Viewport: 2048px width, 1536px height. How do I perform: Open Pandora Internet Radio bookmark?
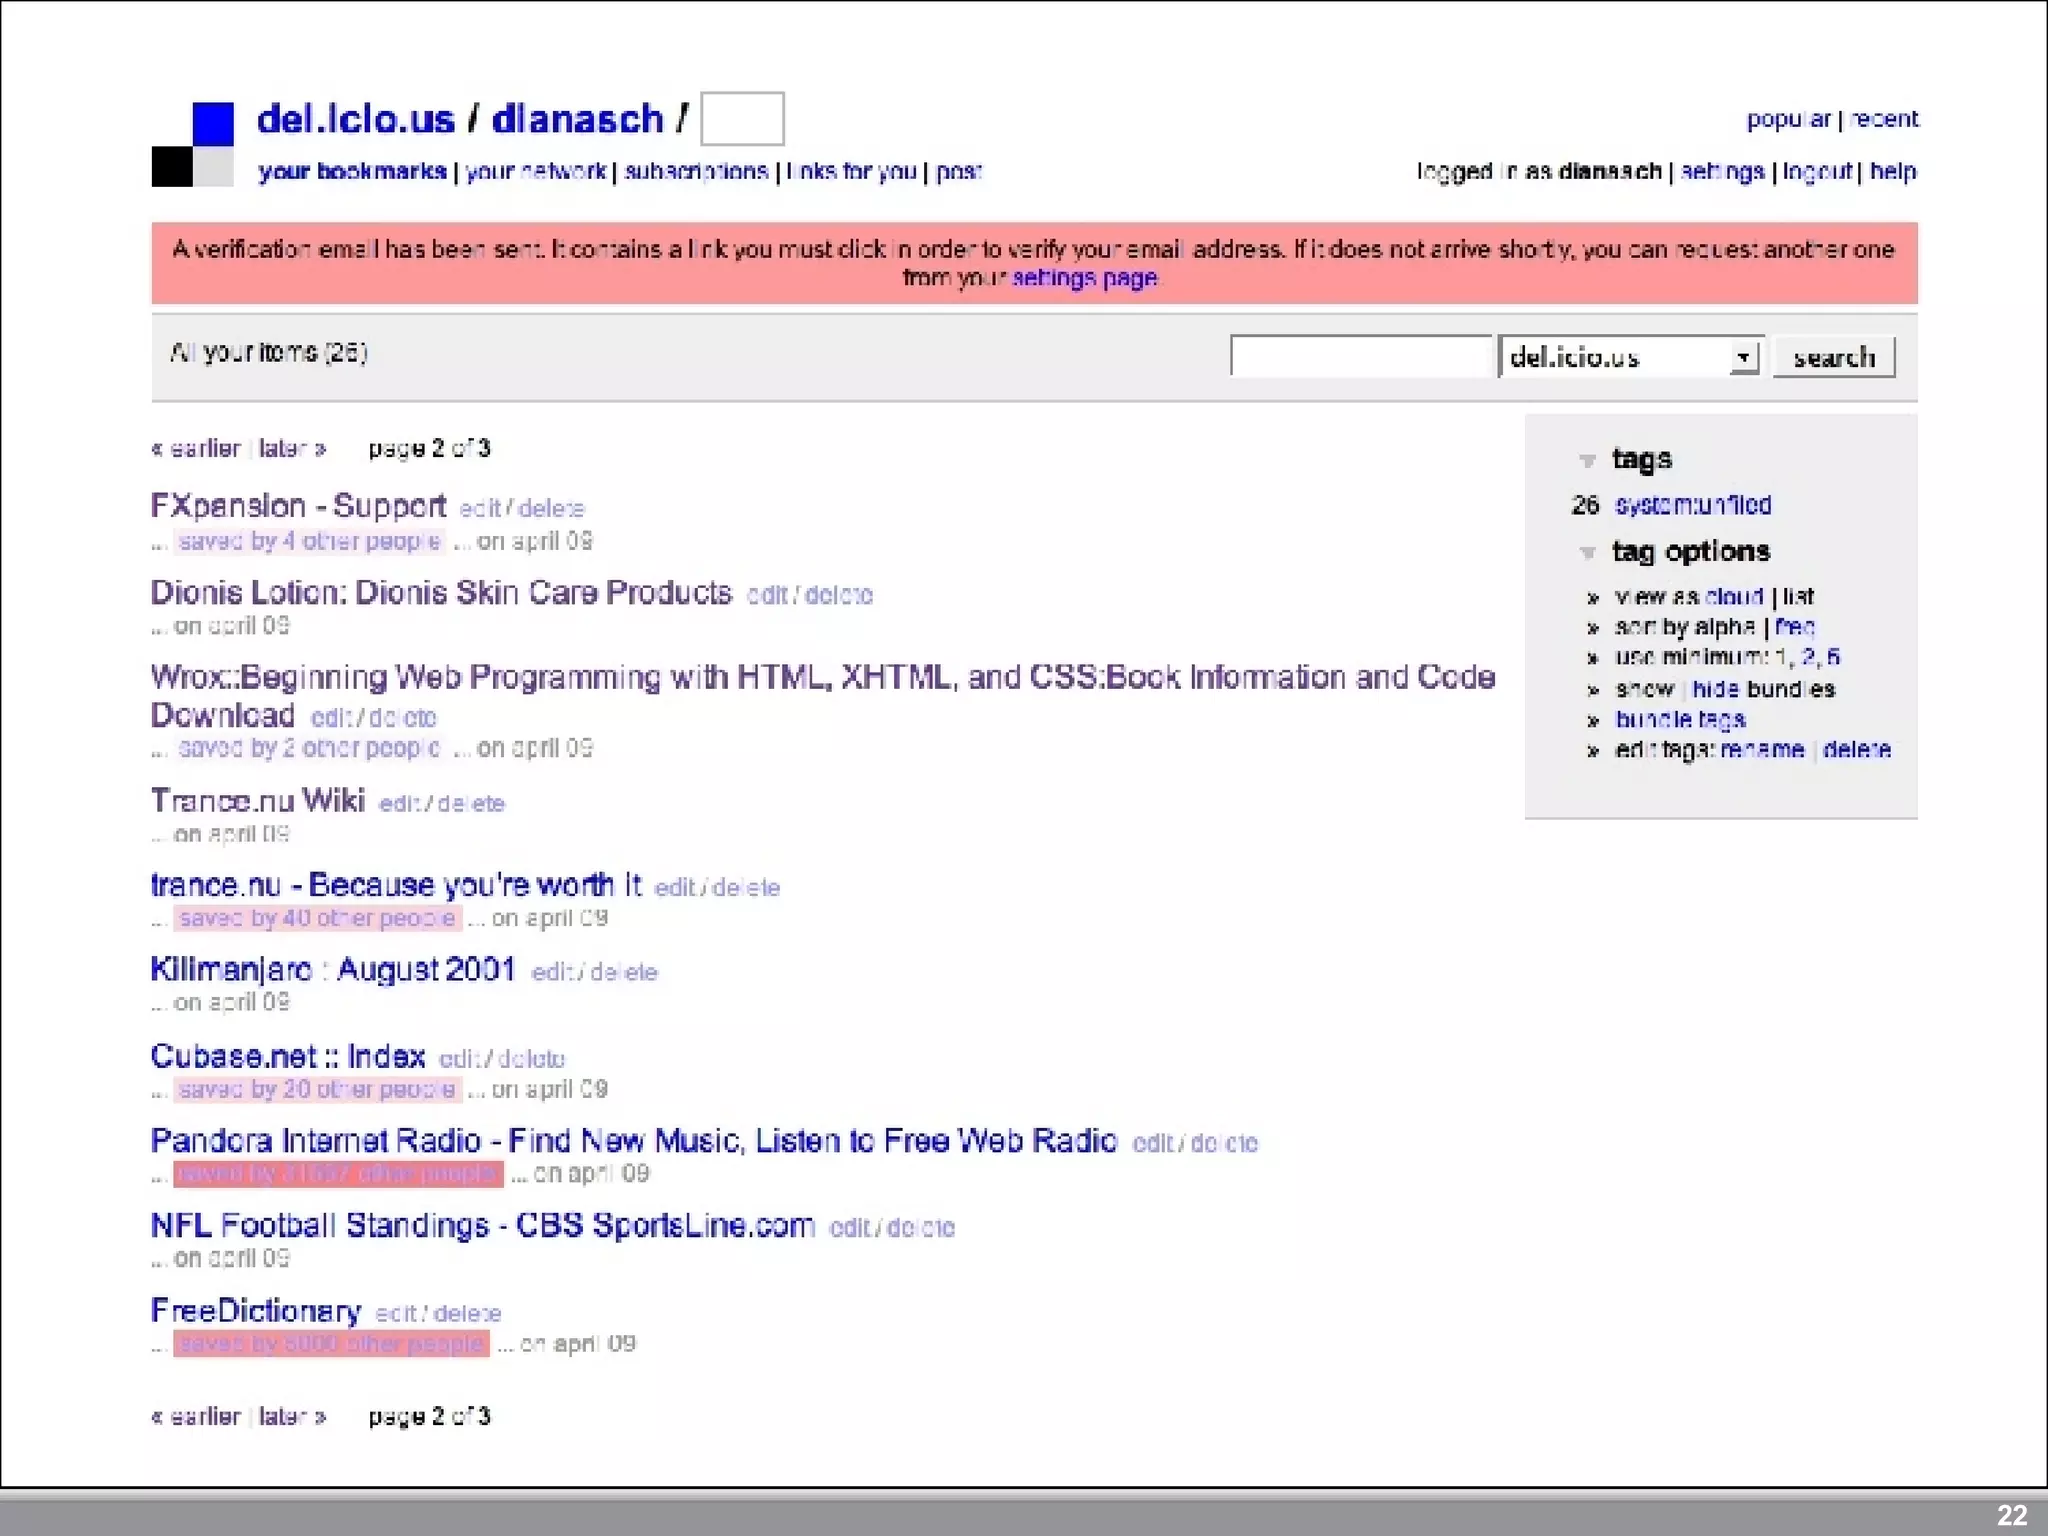(633, 1141)
